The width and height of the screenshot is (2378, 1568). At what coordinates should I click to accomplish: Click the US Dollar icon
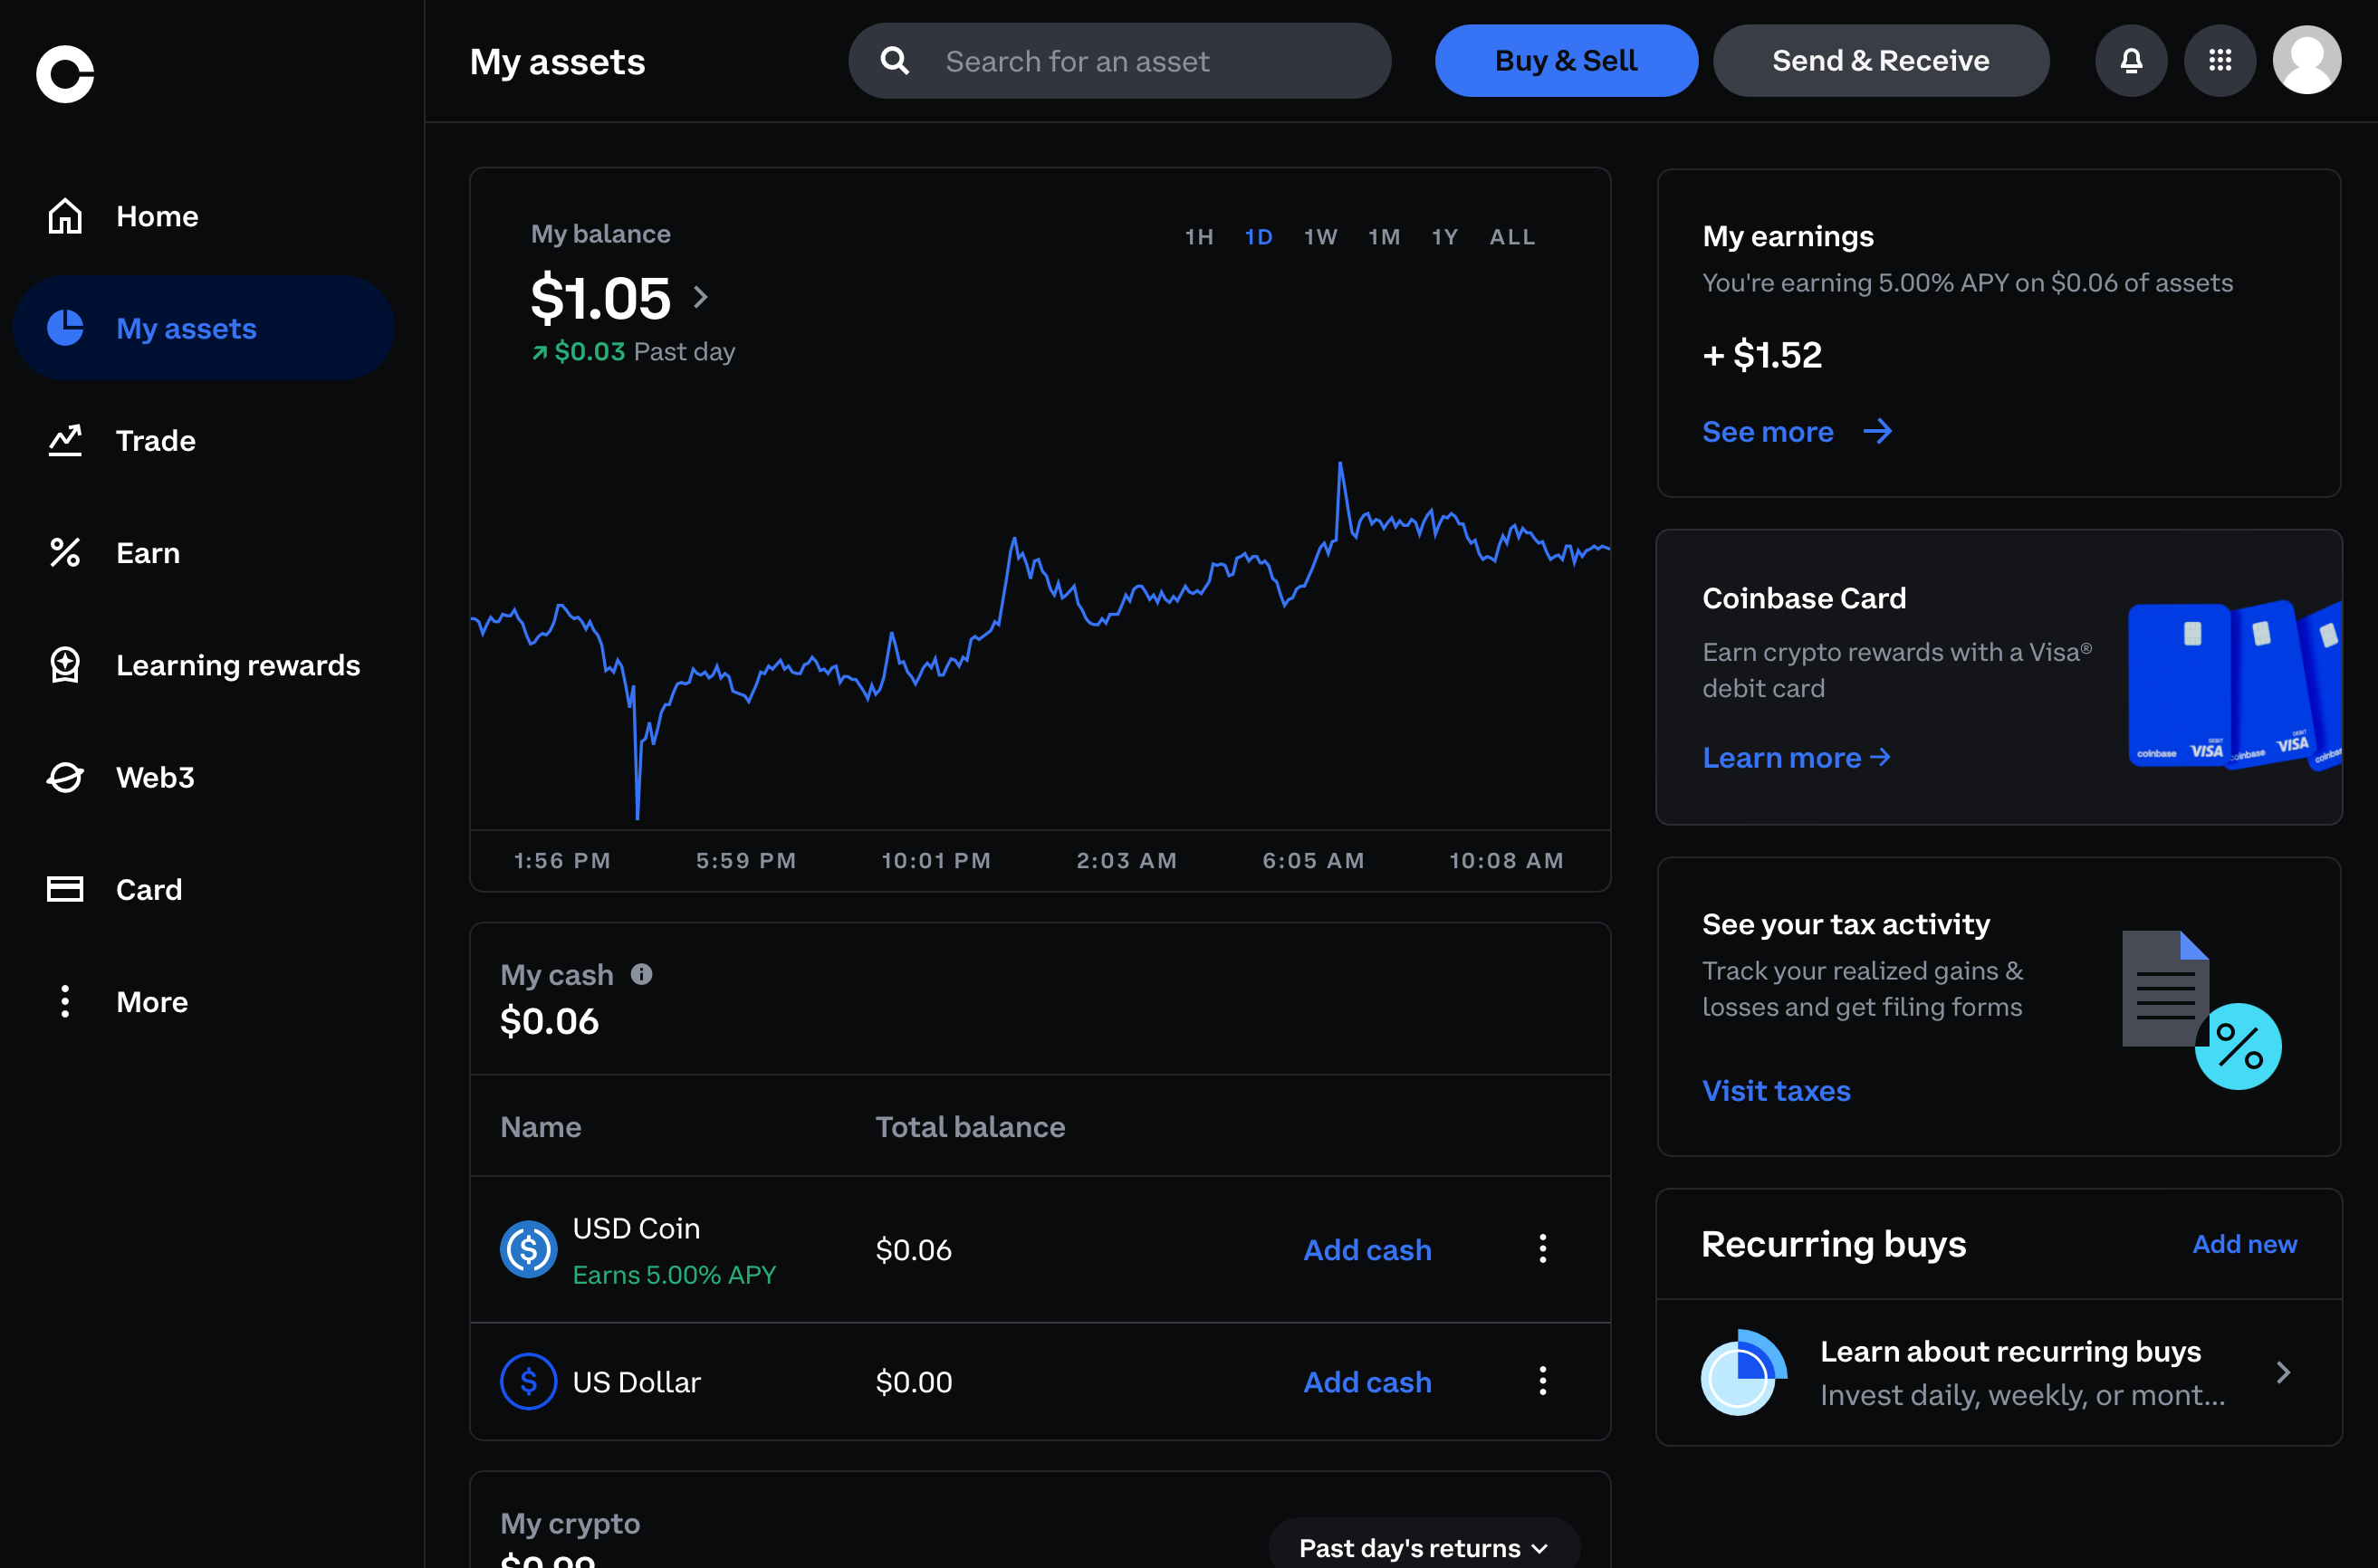pos(528,1381)
